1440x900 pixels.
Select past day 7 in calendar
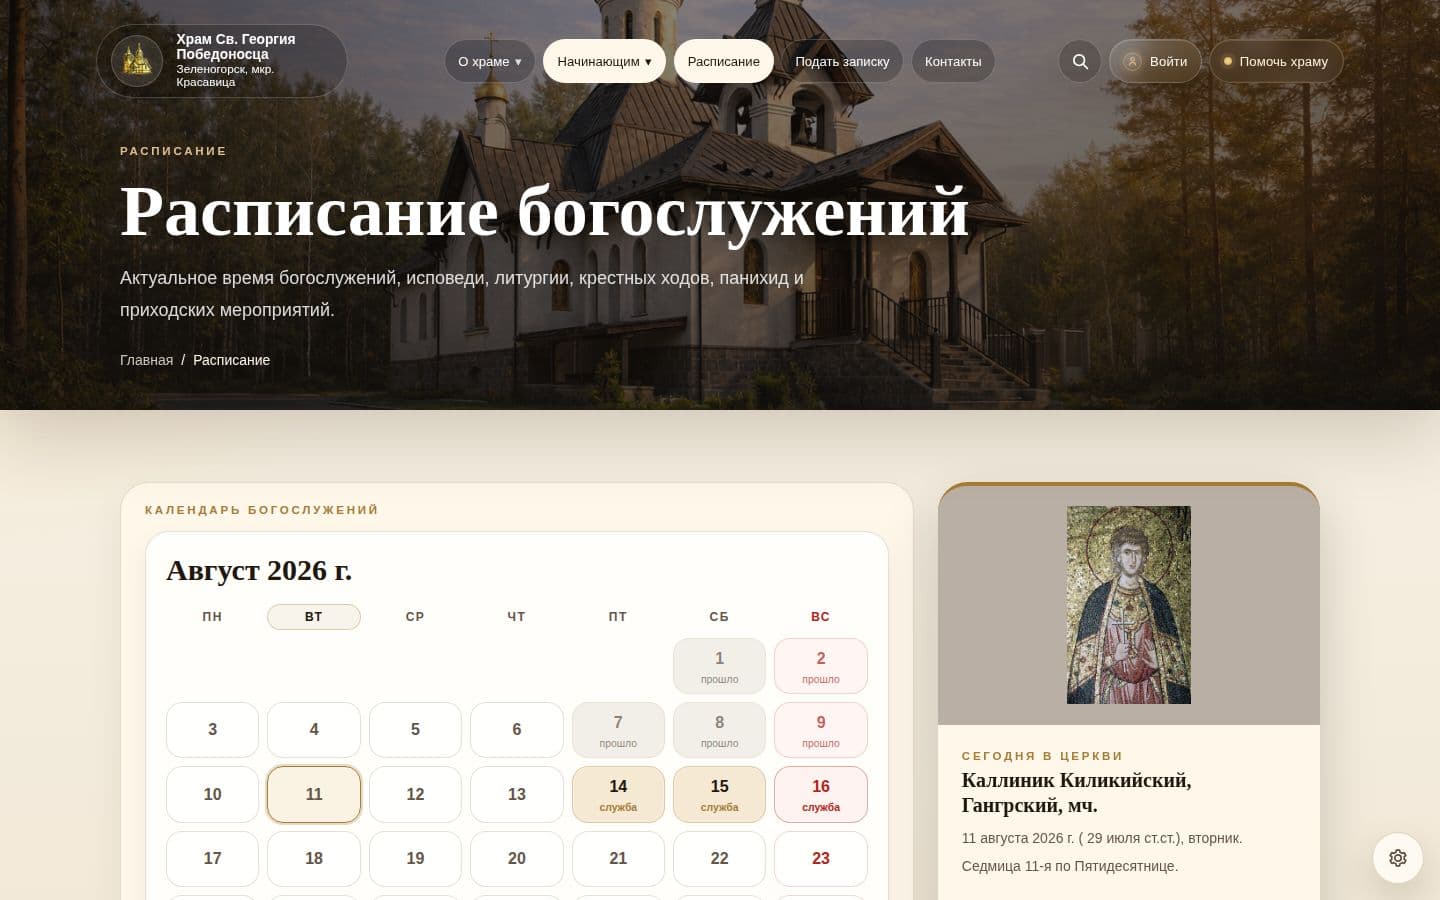pyautogui.click(x=618, y=730)
